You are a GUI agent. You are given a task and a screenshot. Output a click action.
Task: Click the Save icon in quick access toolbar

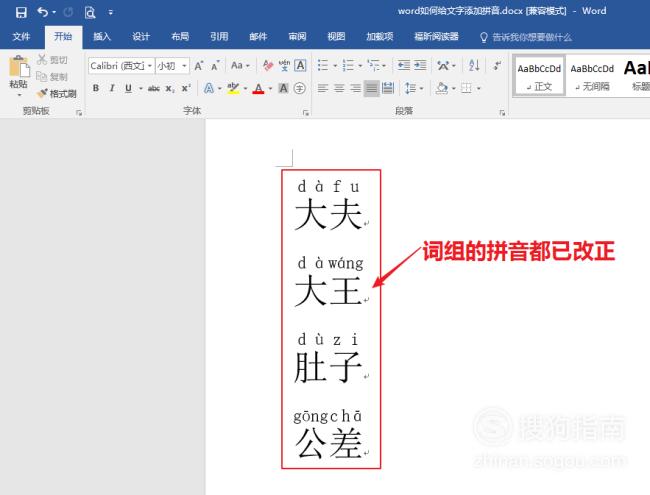tap(21, 12)
